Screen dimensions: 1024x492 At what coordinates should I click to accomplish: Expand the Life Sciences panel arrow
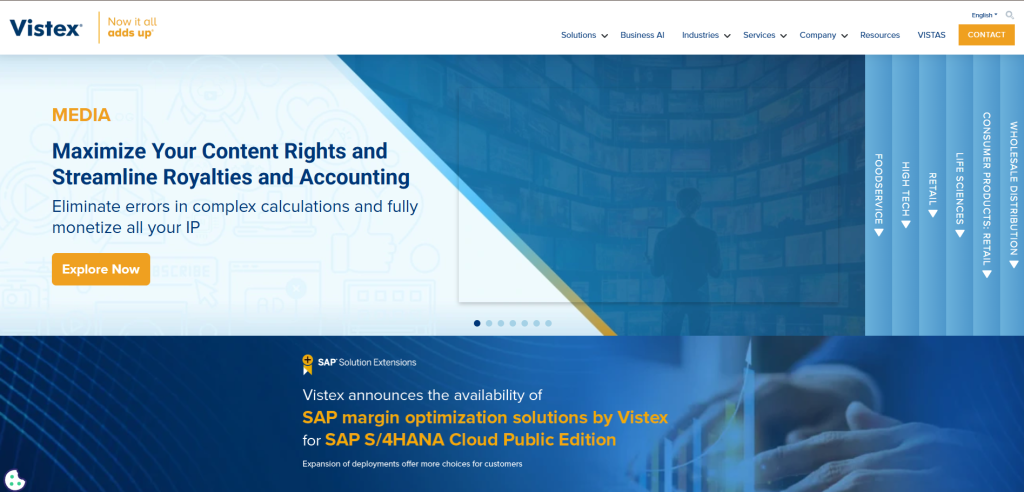coord(959,233)
